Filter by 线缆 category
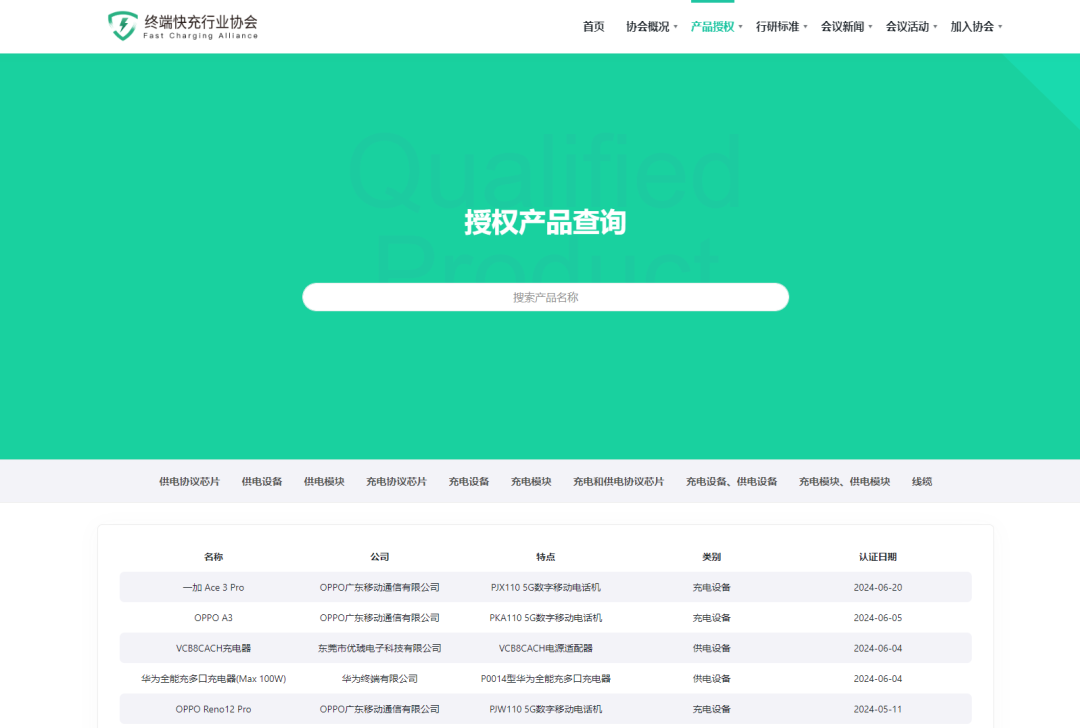Viewport: 1080px width, 728px height. pyautogui.click(x=922, y=481)
